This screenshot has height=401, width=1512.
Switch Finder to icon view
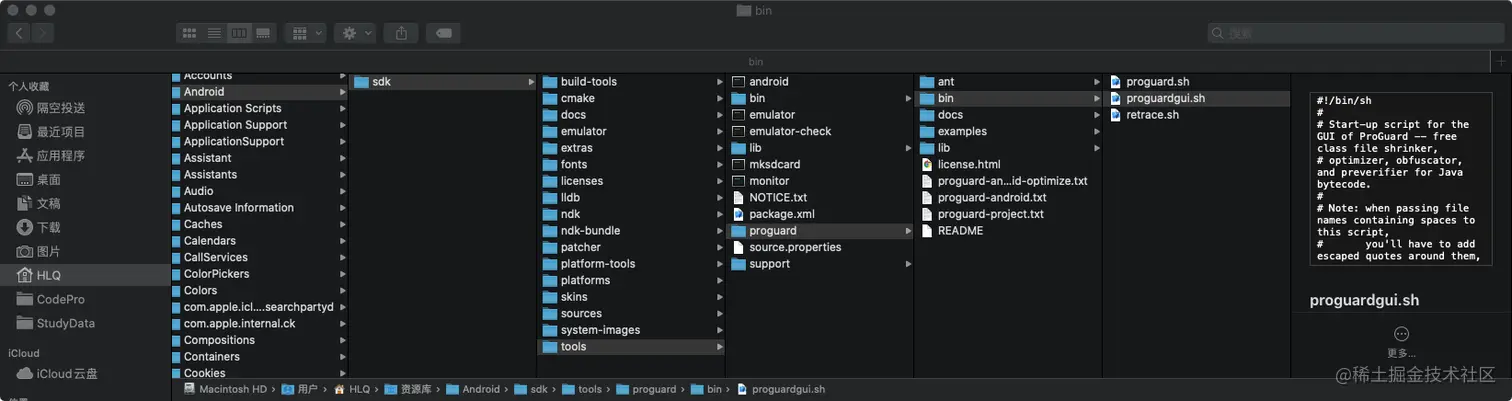click(189, 33)
